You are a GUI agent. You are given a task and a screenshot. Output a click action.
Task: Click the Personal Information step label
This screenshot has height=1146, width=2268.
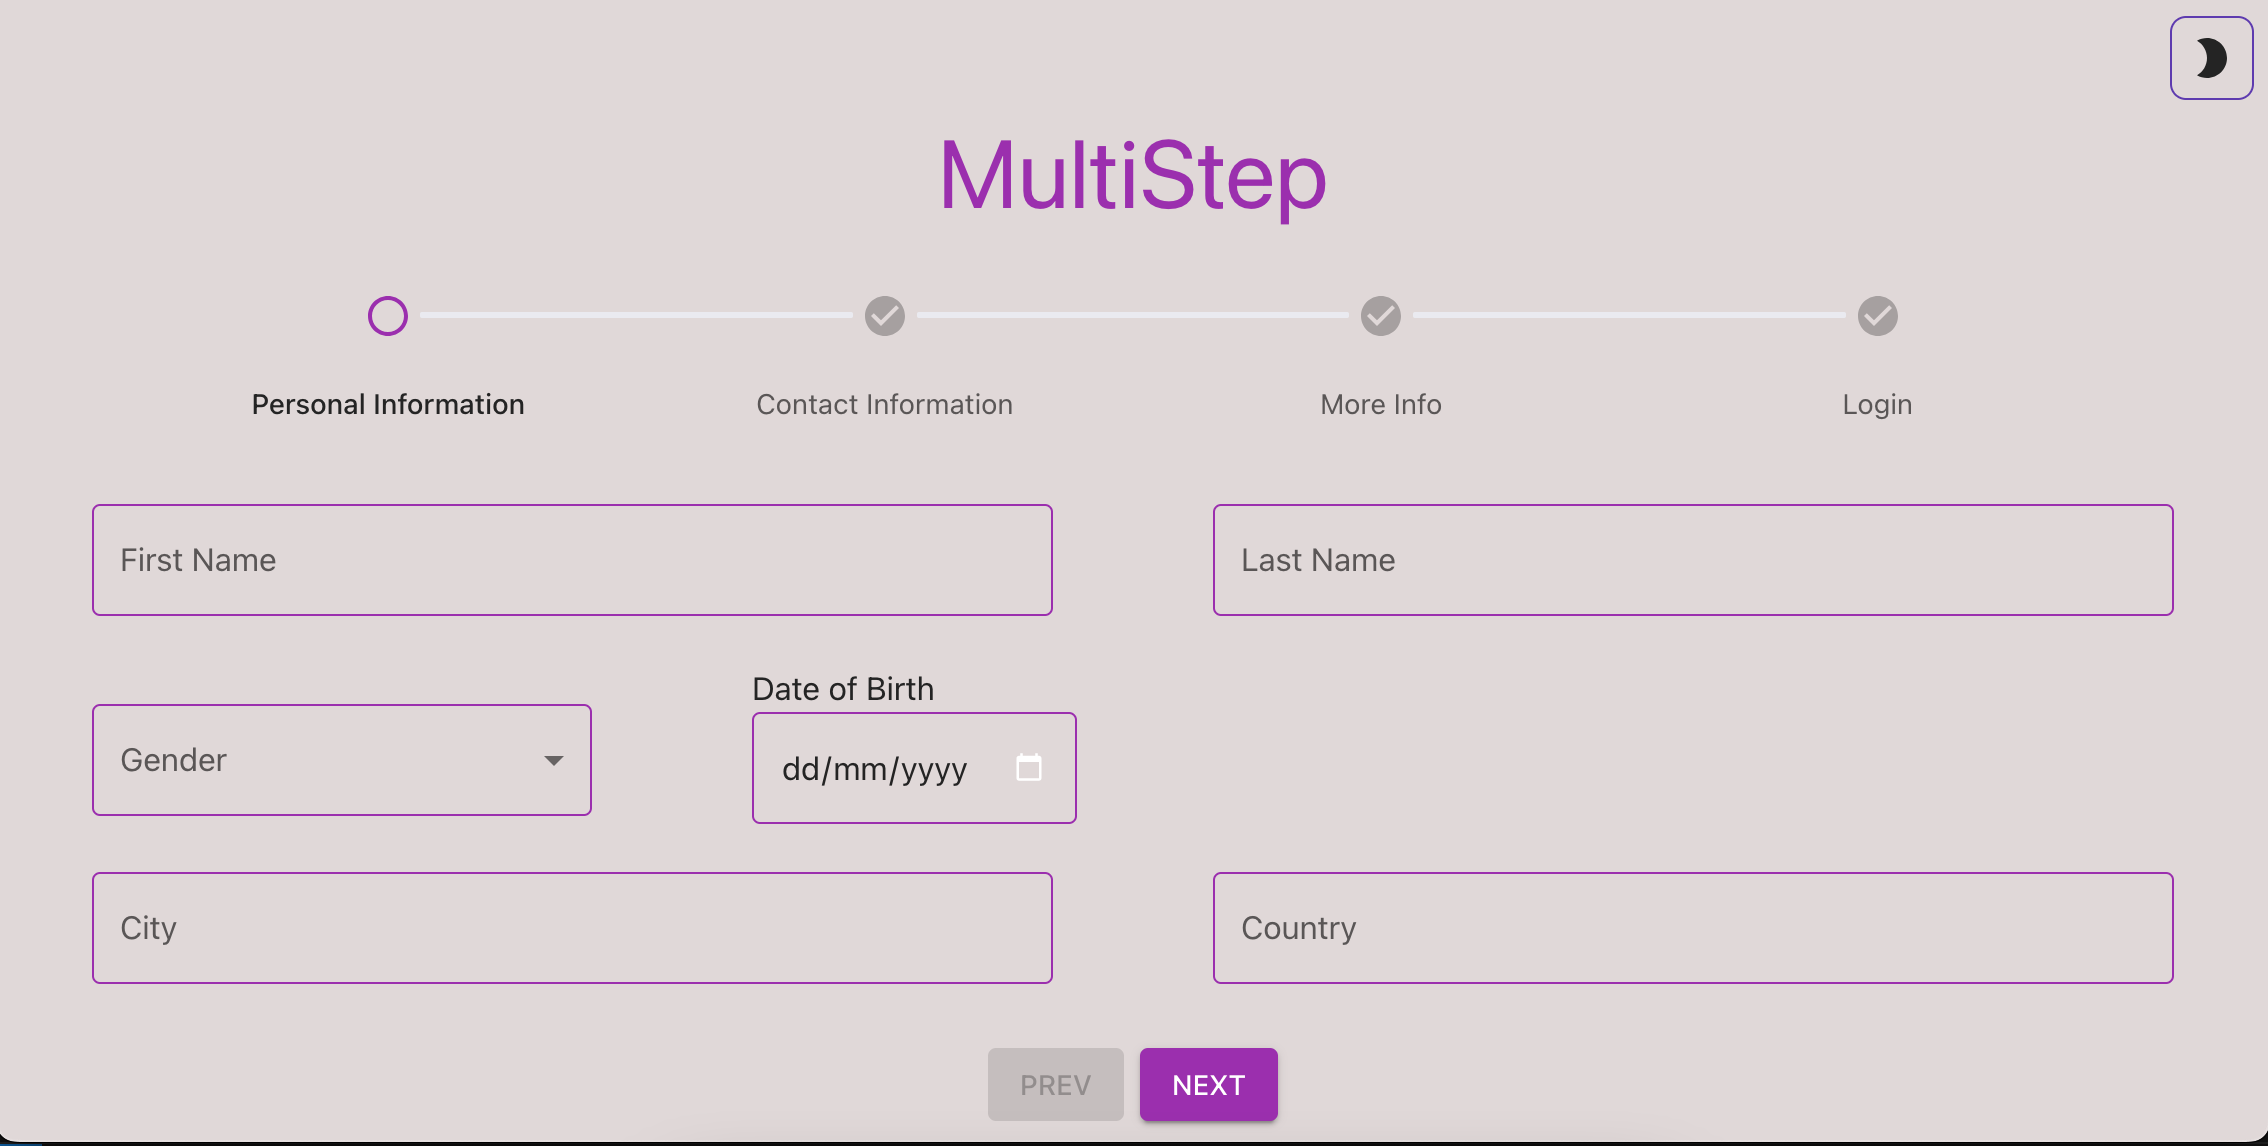(x=388, y=404)
